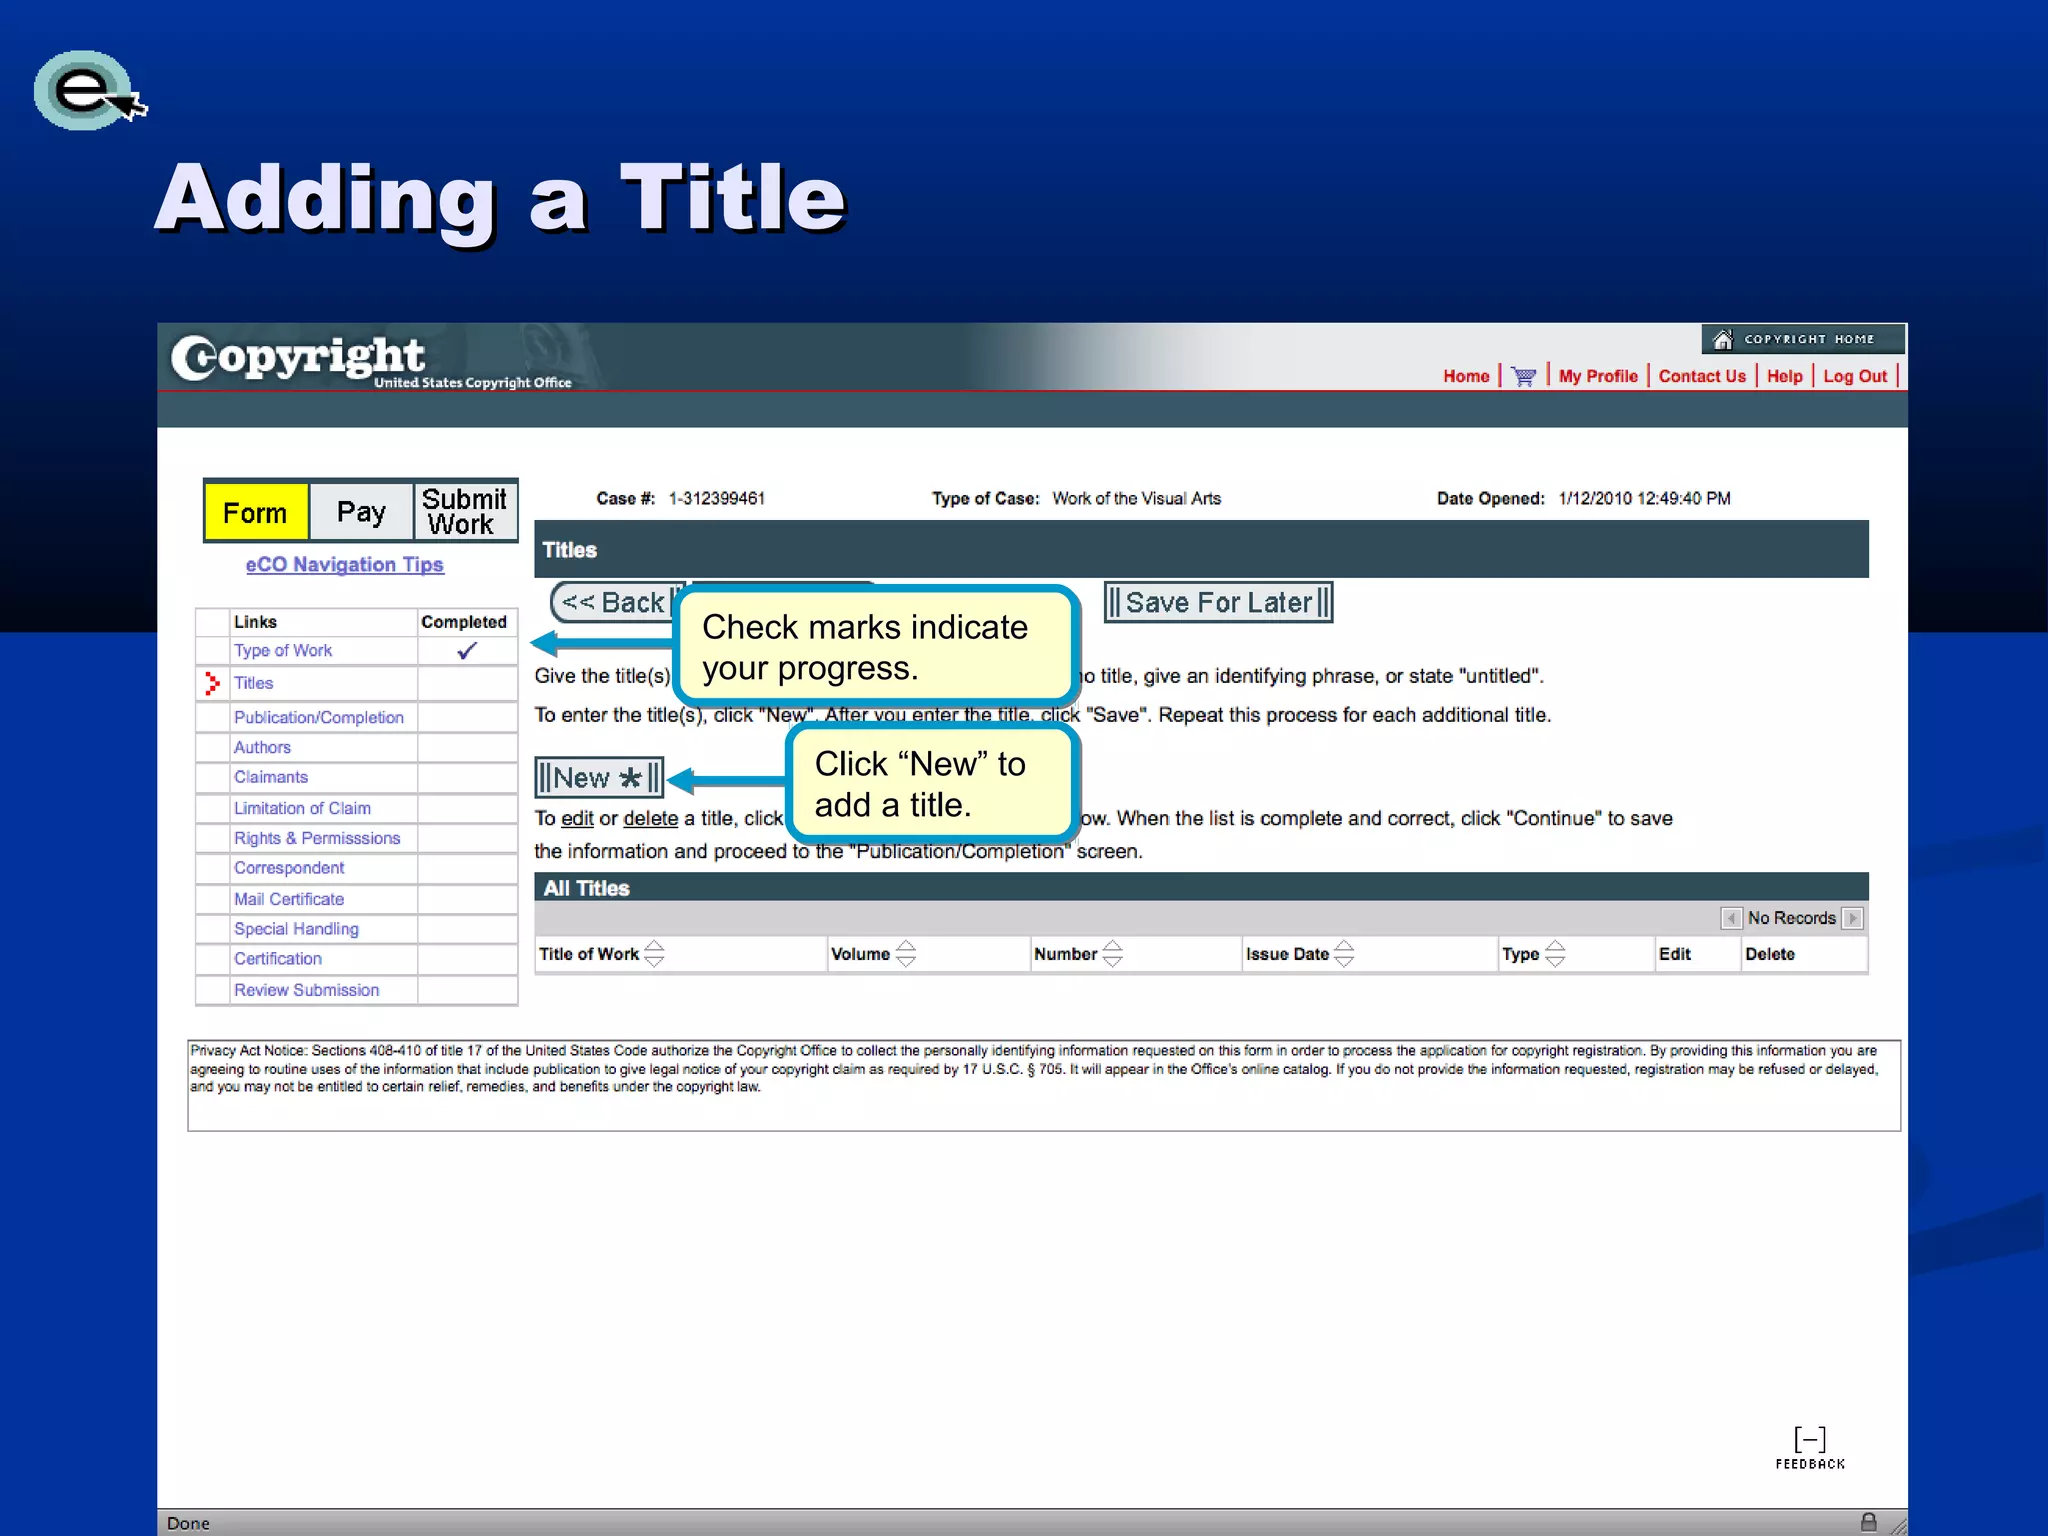Click the 'All Titles' section header
Screen dimensions: 2048x1536
(x=1201, y=888)
